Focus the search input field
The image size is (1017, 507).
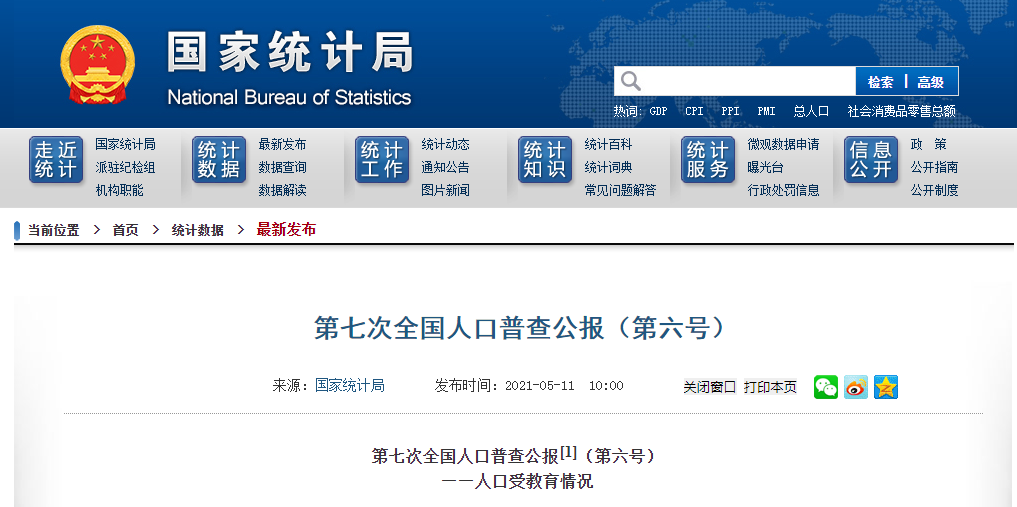[x=748, y=81]
